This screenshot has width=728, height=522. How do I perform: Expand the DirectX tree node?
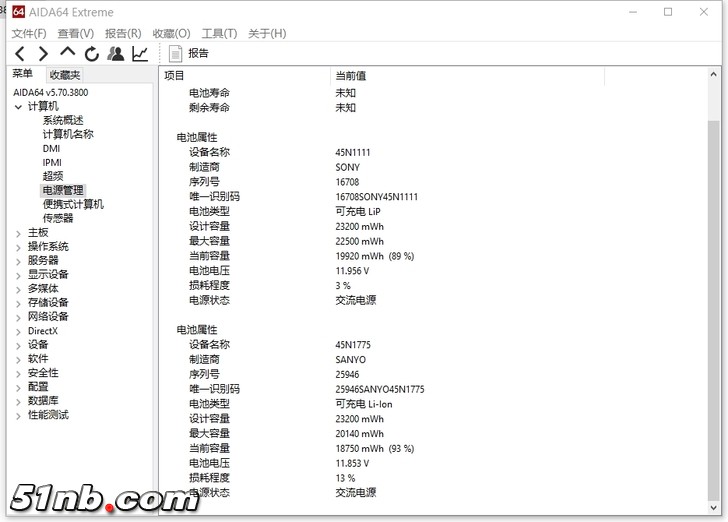tap(18, 332)
